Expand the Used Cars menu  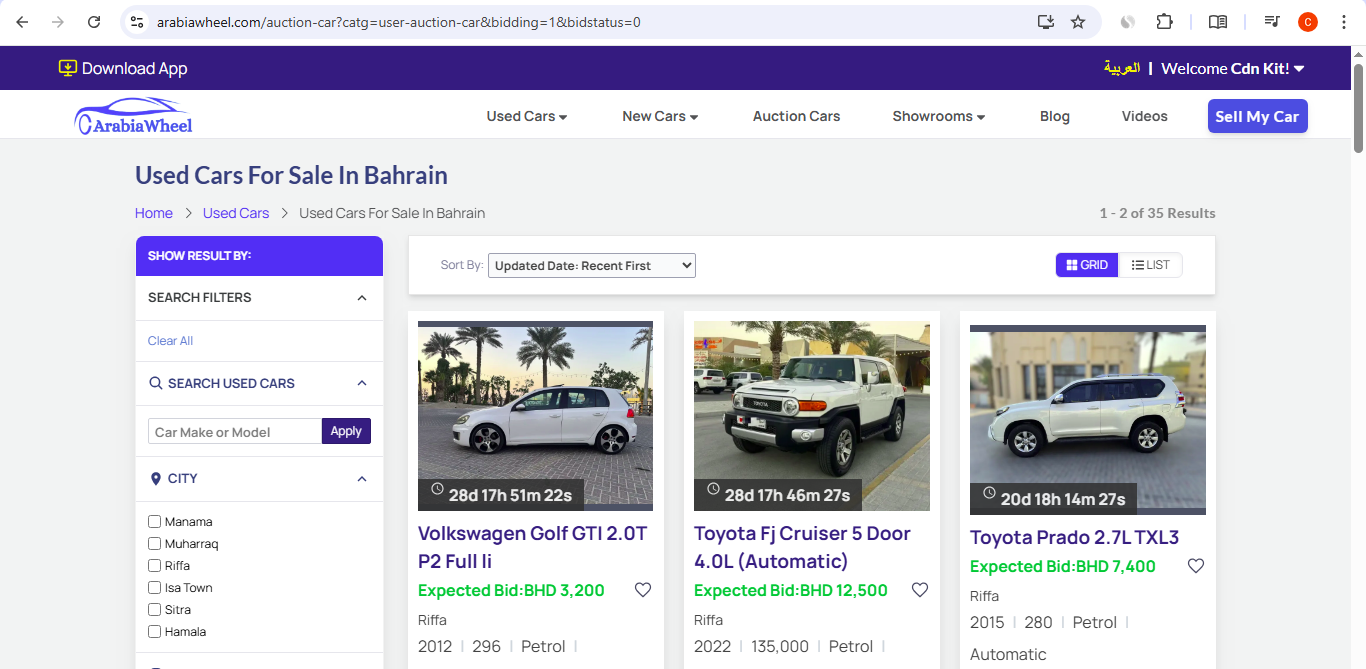pyautogui.click(x=526, y=116)
